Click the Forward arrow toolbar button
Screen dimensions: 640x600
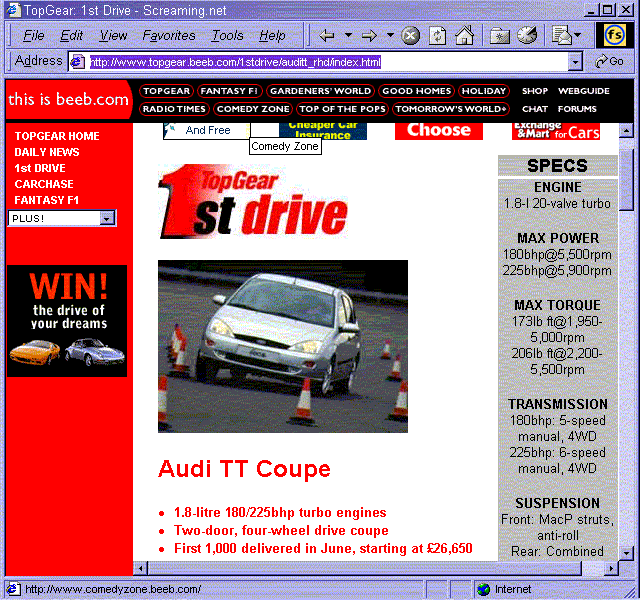[x=369, y=36]
